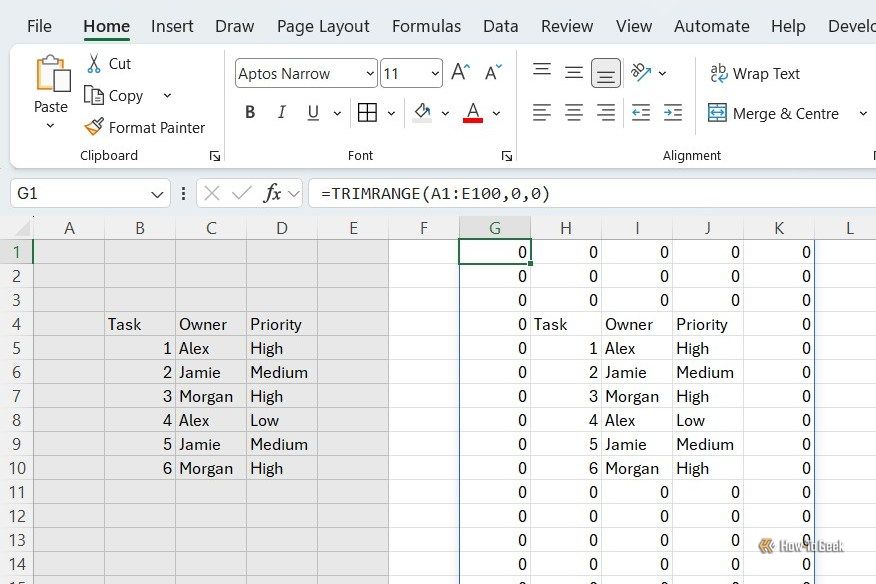This screenshot has height=584, width=876.
Task: Apply fill colour bucket icon
Action: [x=422, y=113]
